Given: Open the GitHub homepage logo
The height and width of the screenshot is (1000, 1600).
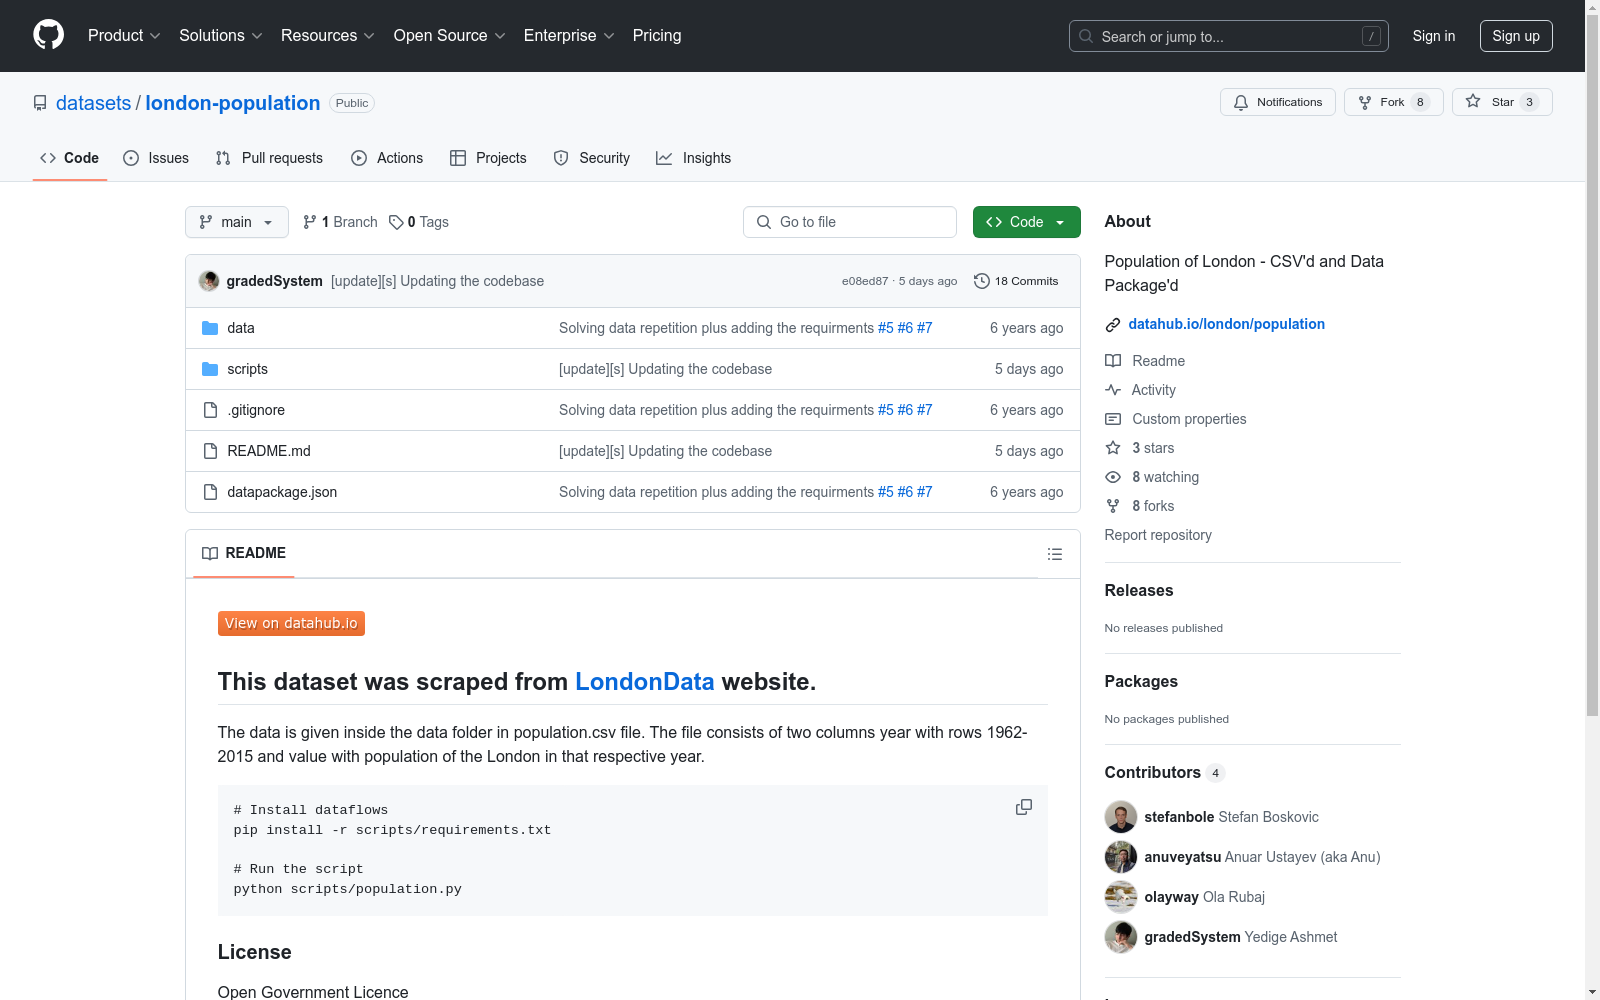Looking at the screenshot, I should click(x=48, y=35).
